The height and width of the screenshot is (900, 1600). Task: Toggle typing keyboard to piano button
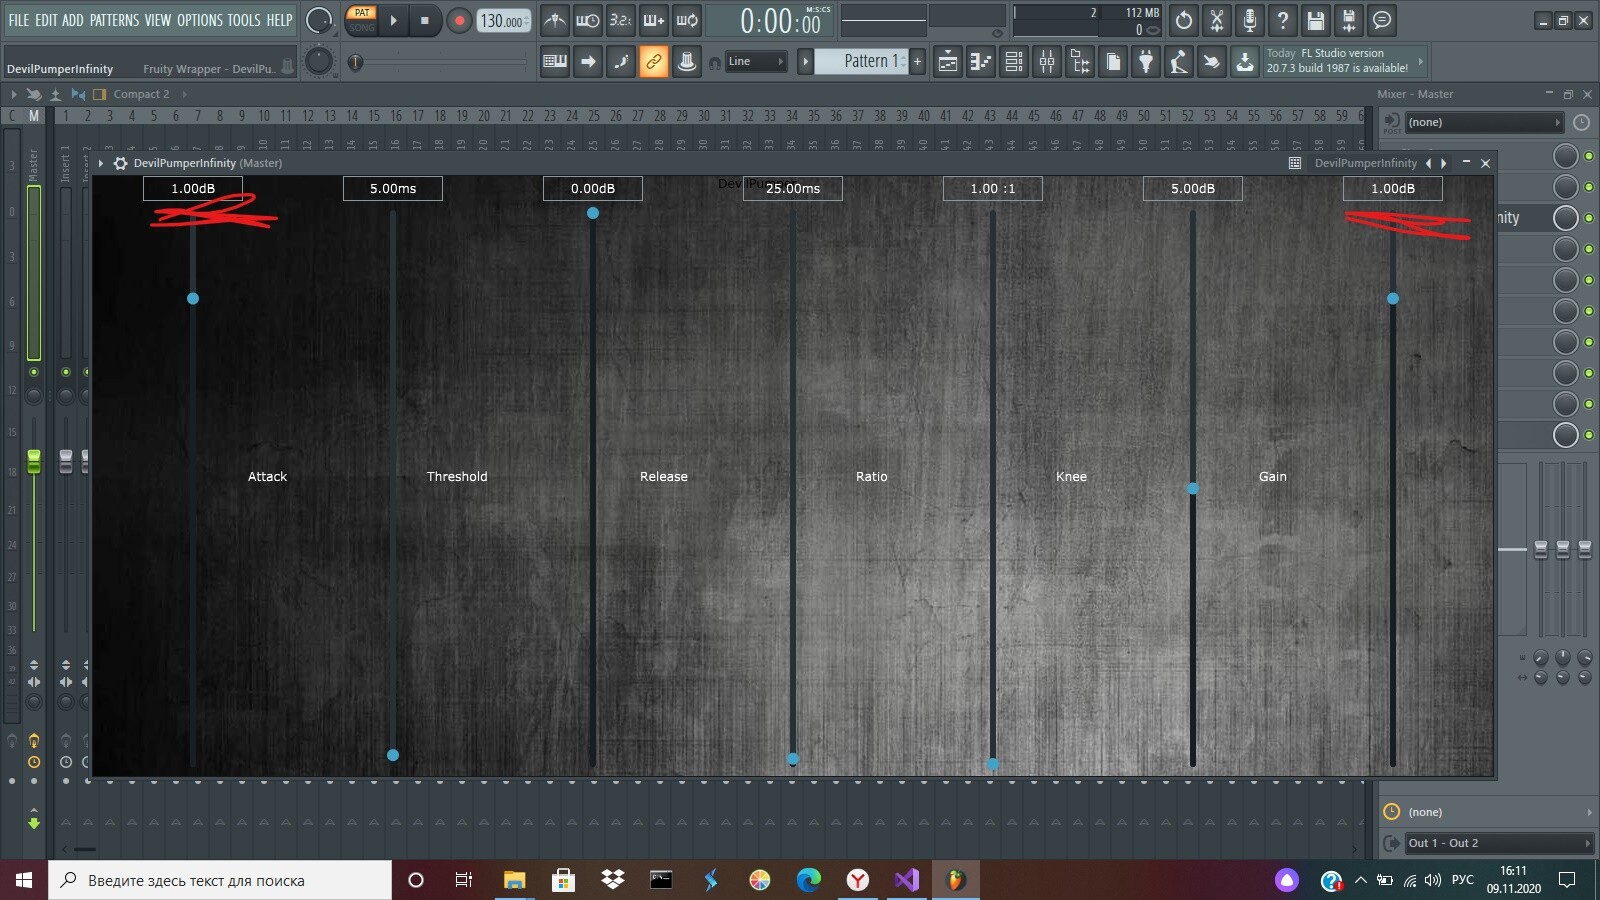pyautogui.click(x=555, y=62)
